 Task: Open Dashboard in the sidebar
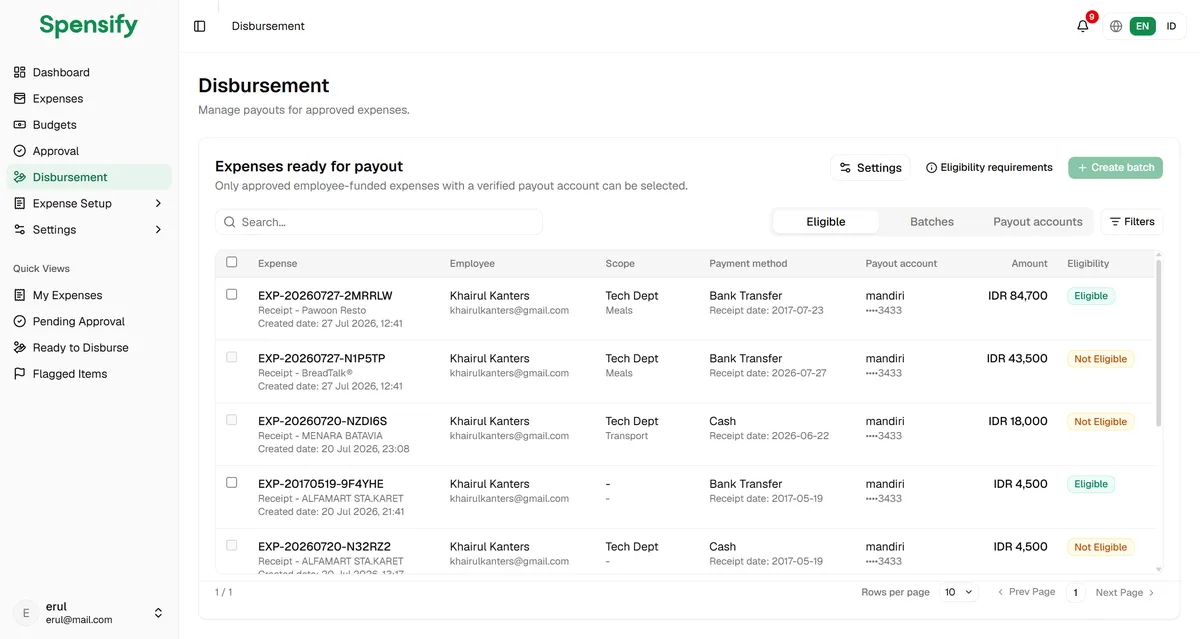tap(89, 72)
